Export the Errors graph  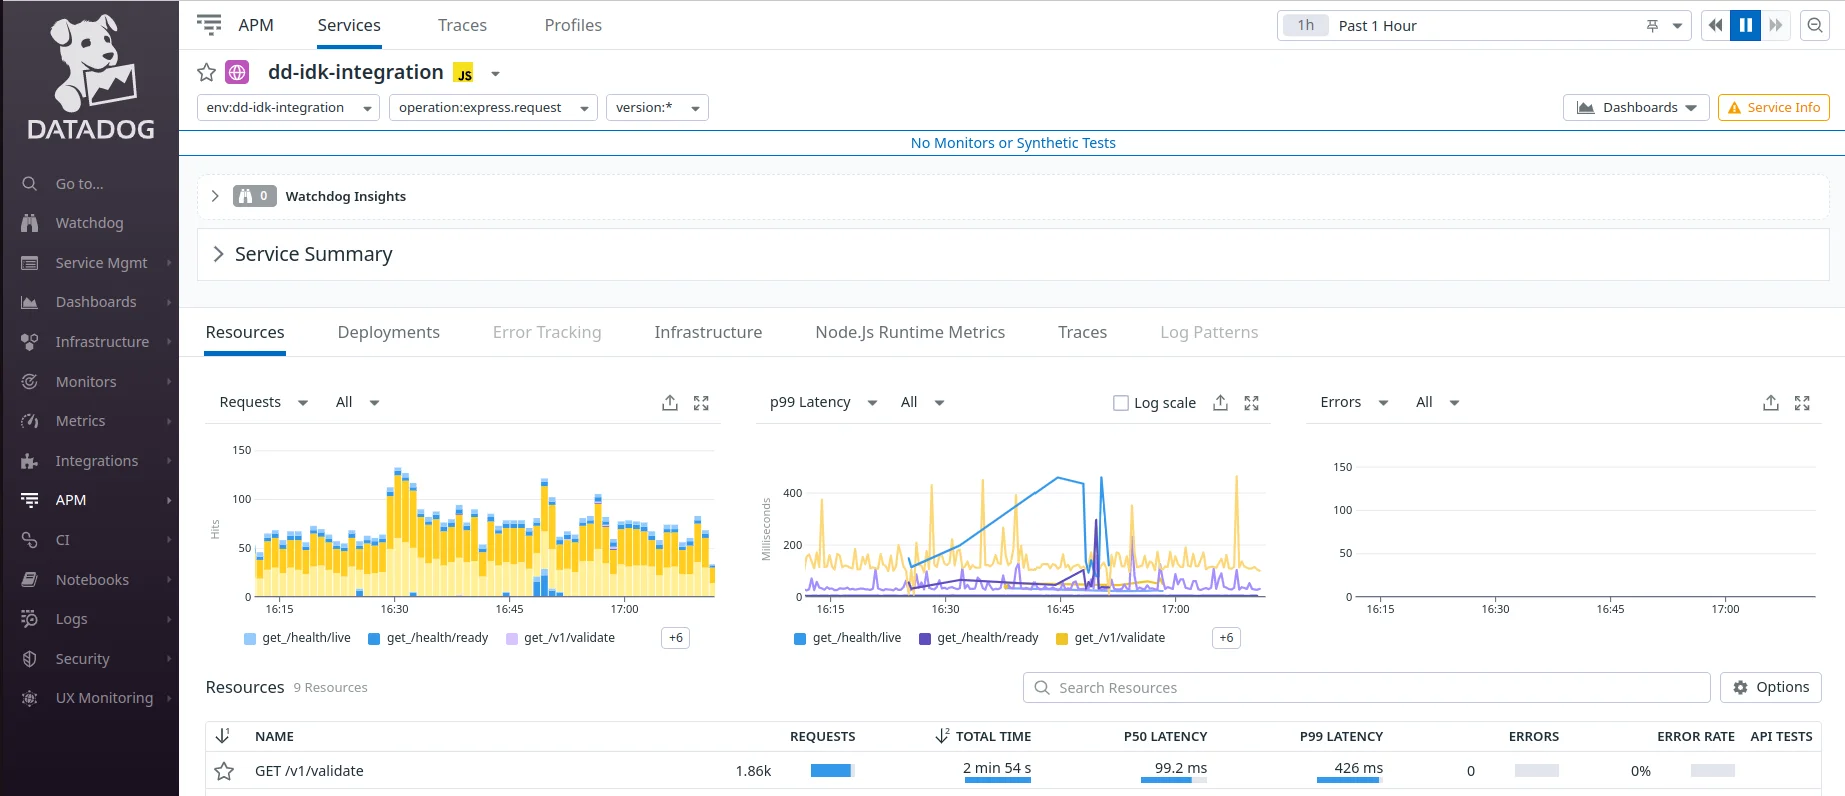point(1771,403)
